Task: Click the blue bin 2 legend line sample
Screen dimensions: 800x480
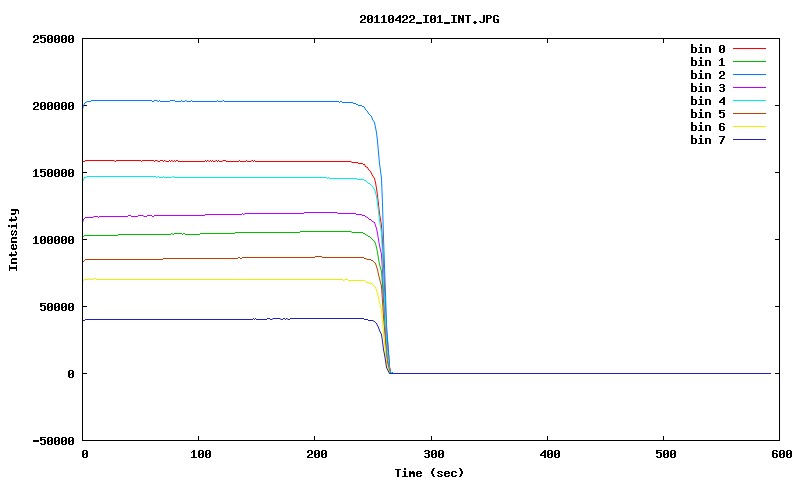Action: [749, 75]
